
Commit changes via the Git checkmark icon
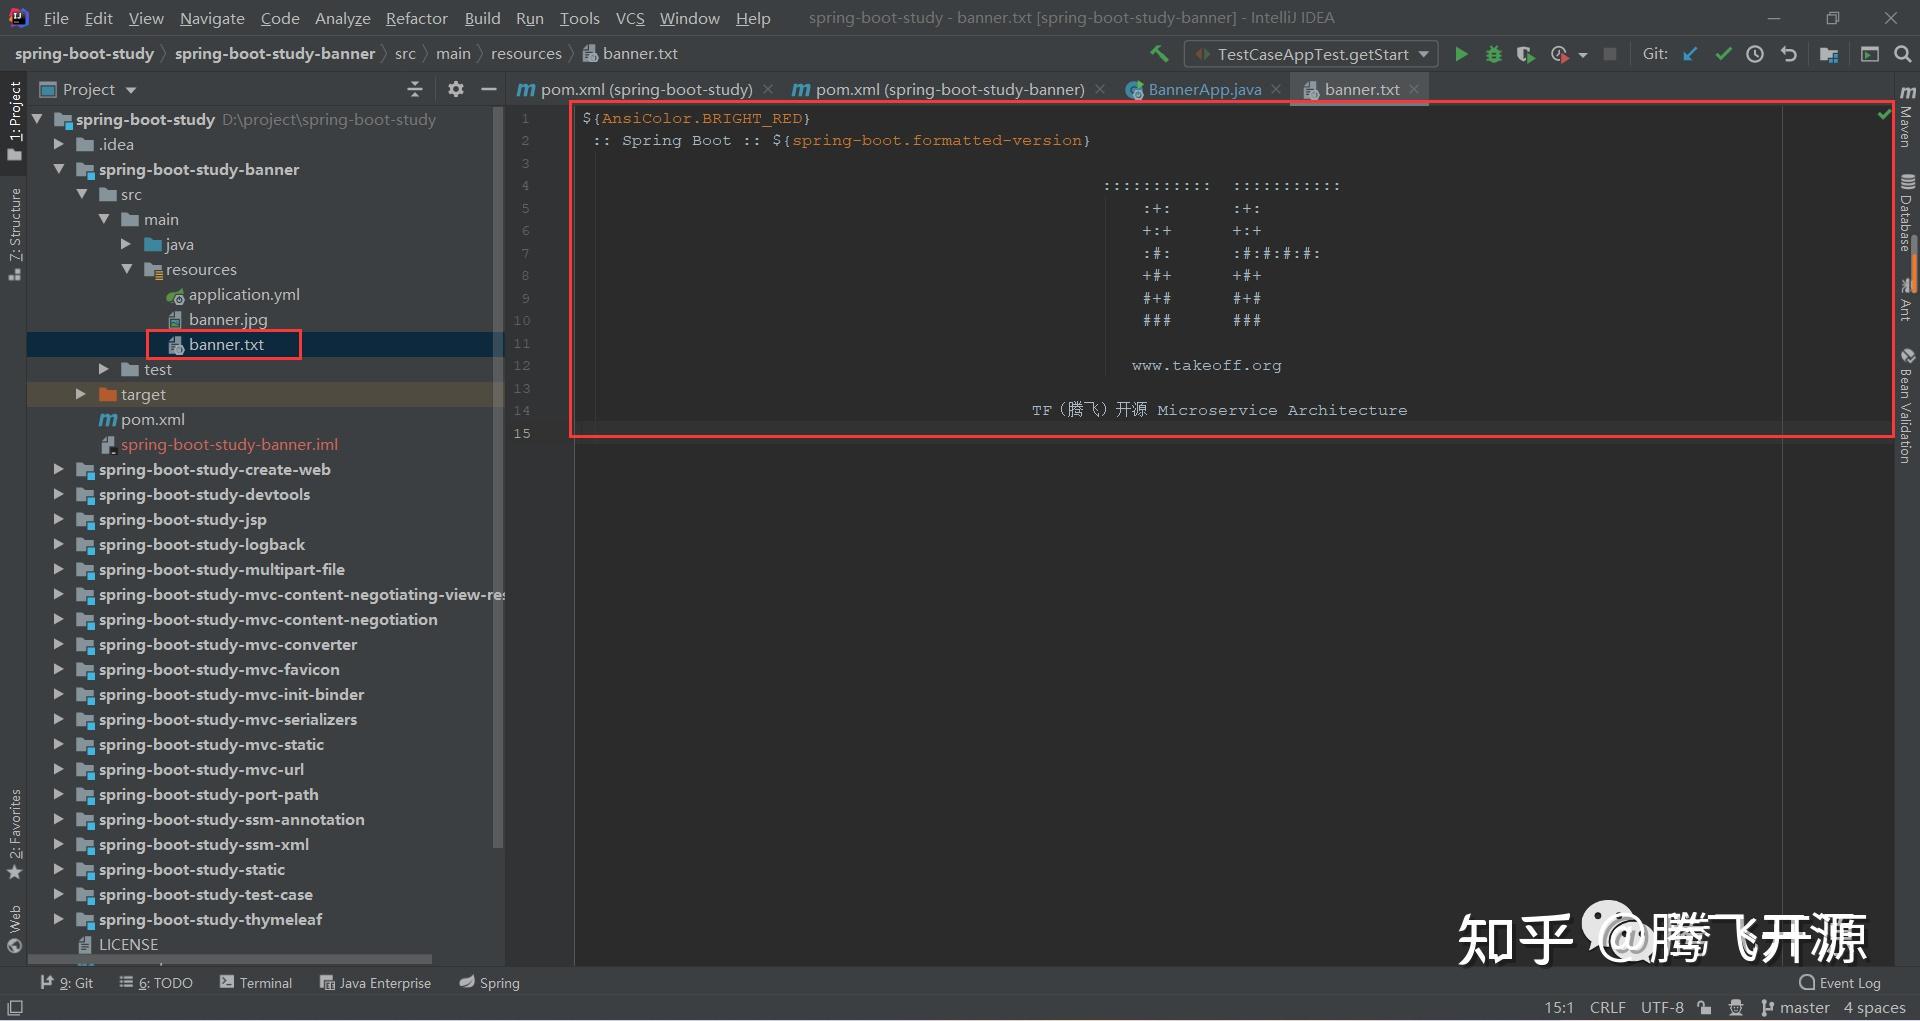(1724, 54)
